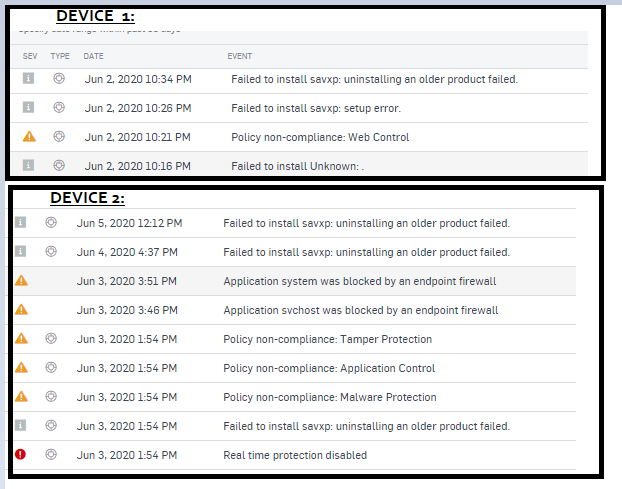Select Application system was blocked firewall event
622x489 pixels.
coord(360,281)
